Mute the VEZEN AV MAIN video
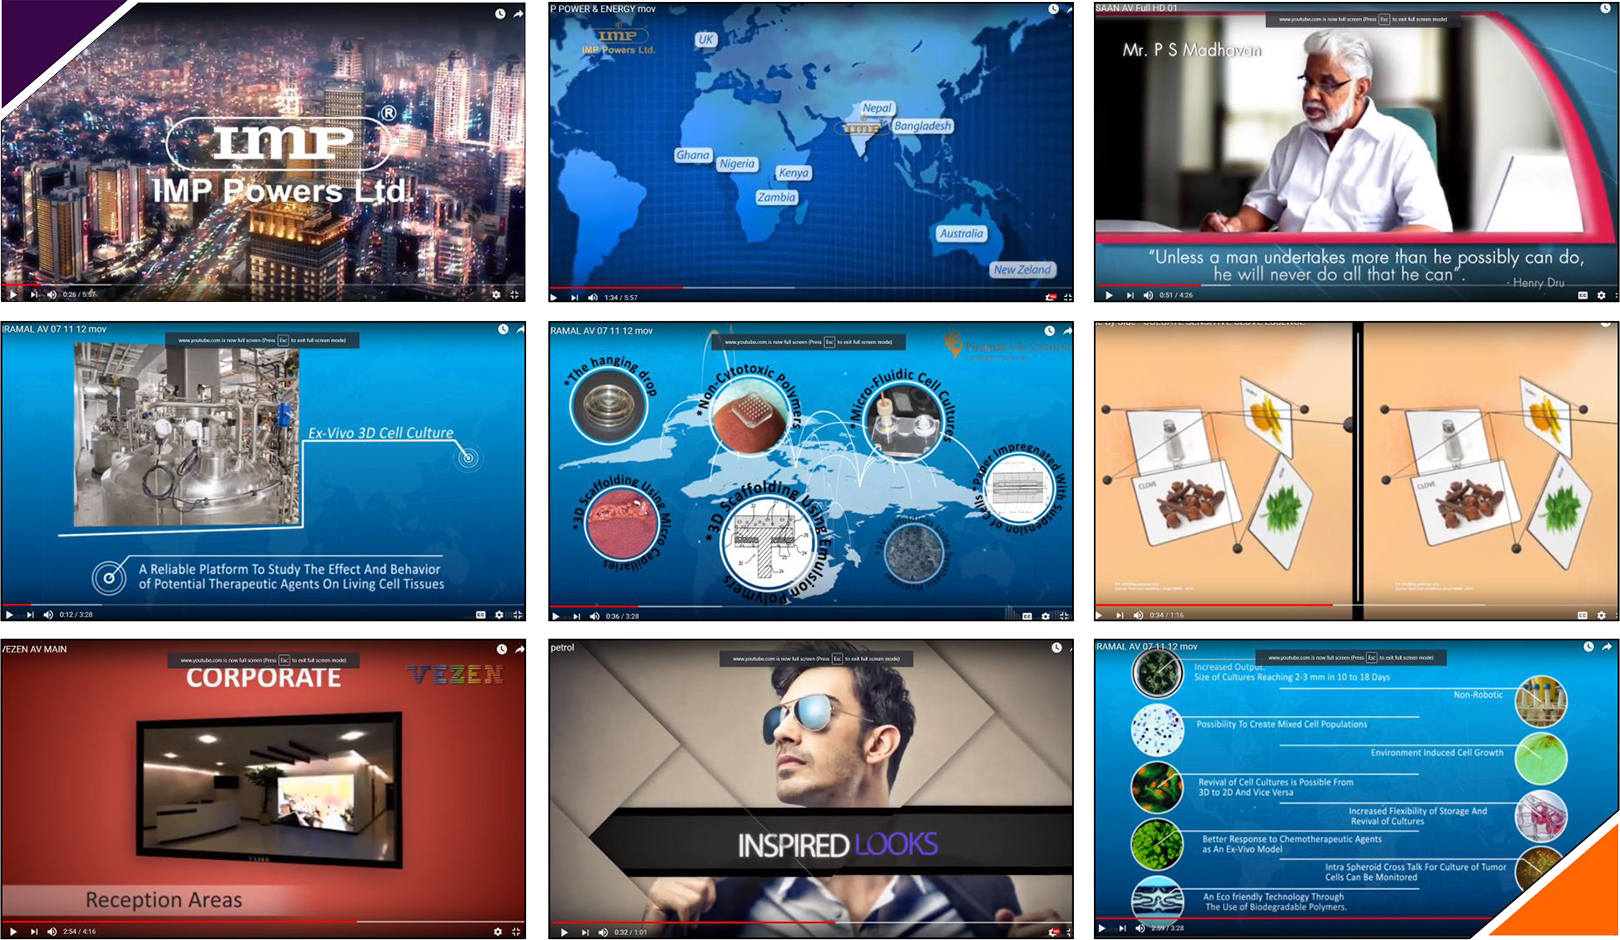 [52, 931]
